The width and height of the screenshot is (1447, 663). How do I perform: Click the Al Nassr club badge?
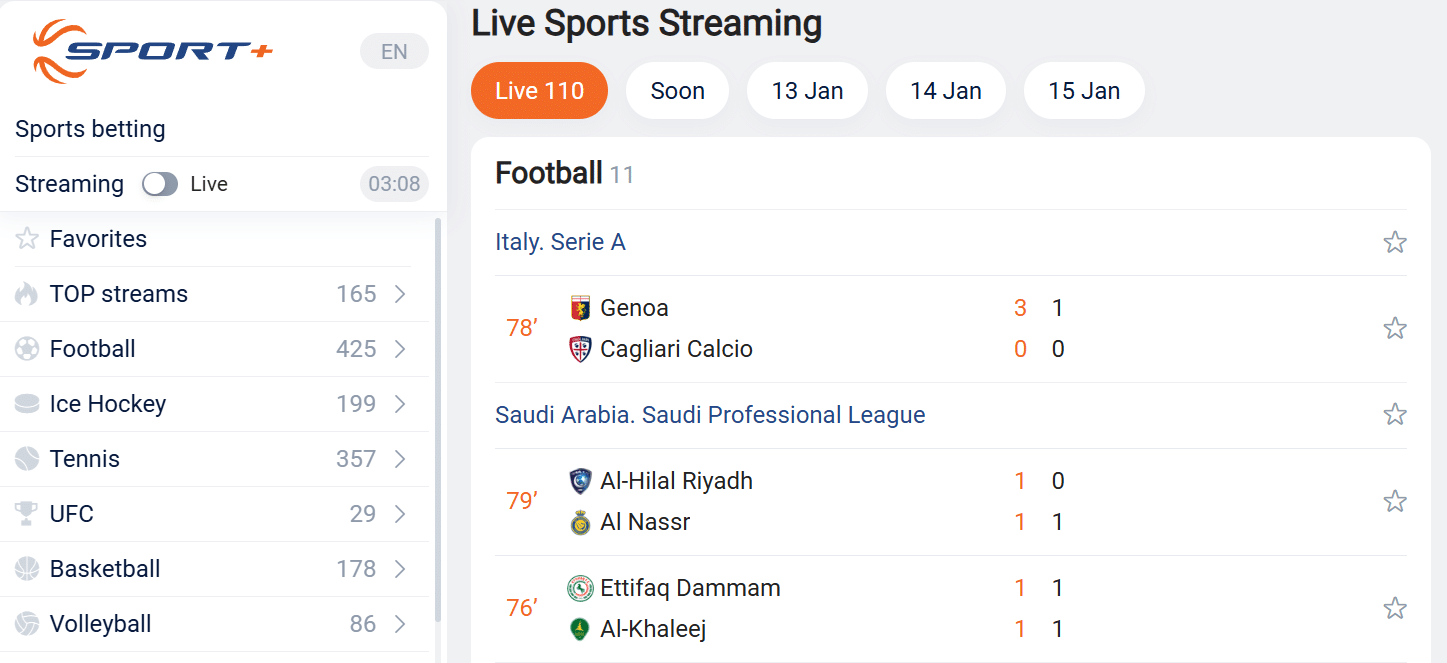[x=580, y=522]
